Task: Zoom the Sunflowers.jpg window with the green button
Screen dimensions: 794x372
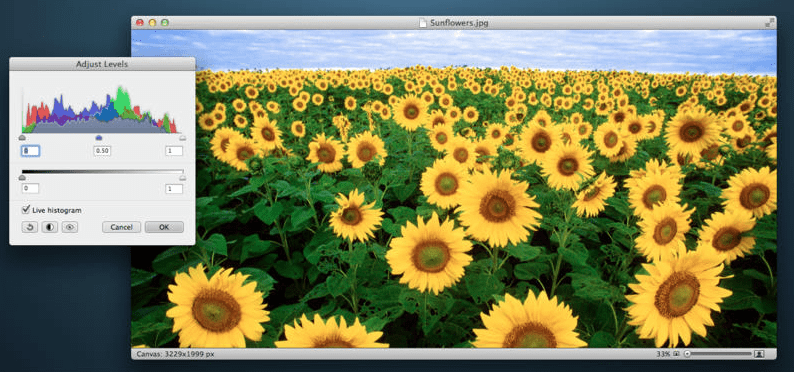Action: 164,23
